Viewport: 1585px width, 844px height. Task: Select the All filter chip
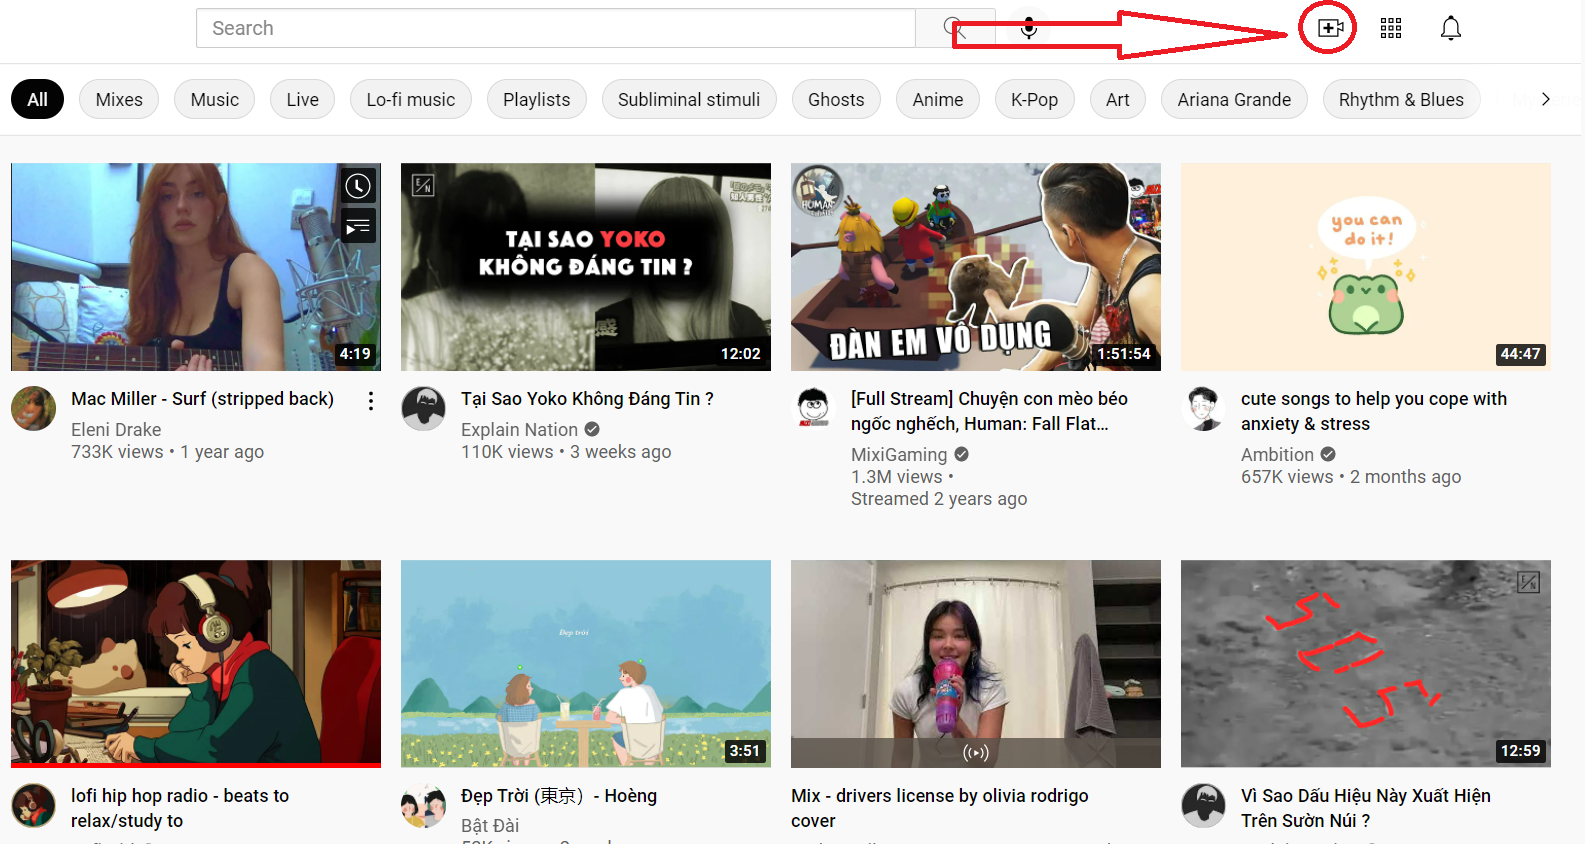pos(37,99)
